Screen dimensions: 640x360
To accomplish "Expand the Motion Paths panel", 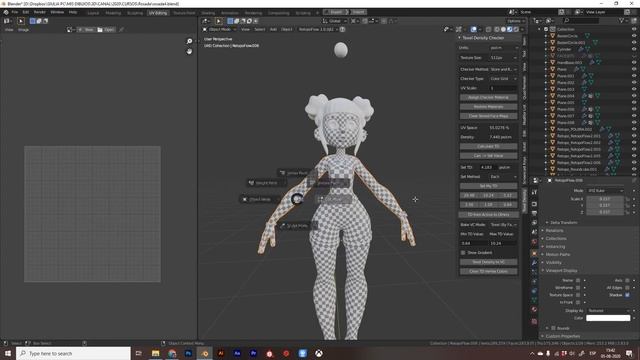I will [557, 254].
